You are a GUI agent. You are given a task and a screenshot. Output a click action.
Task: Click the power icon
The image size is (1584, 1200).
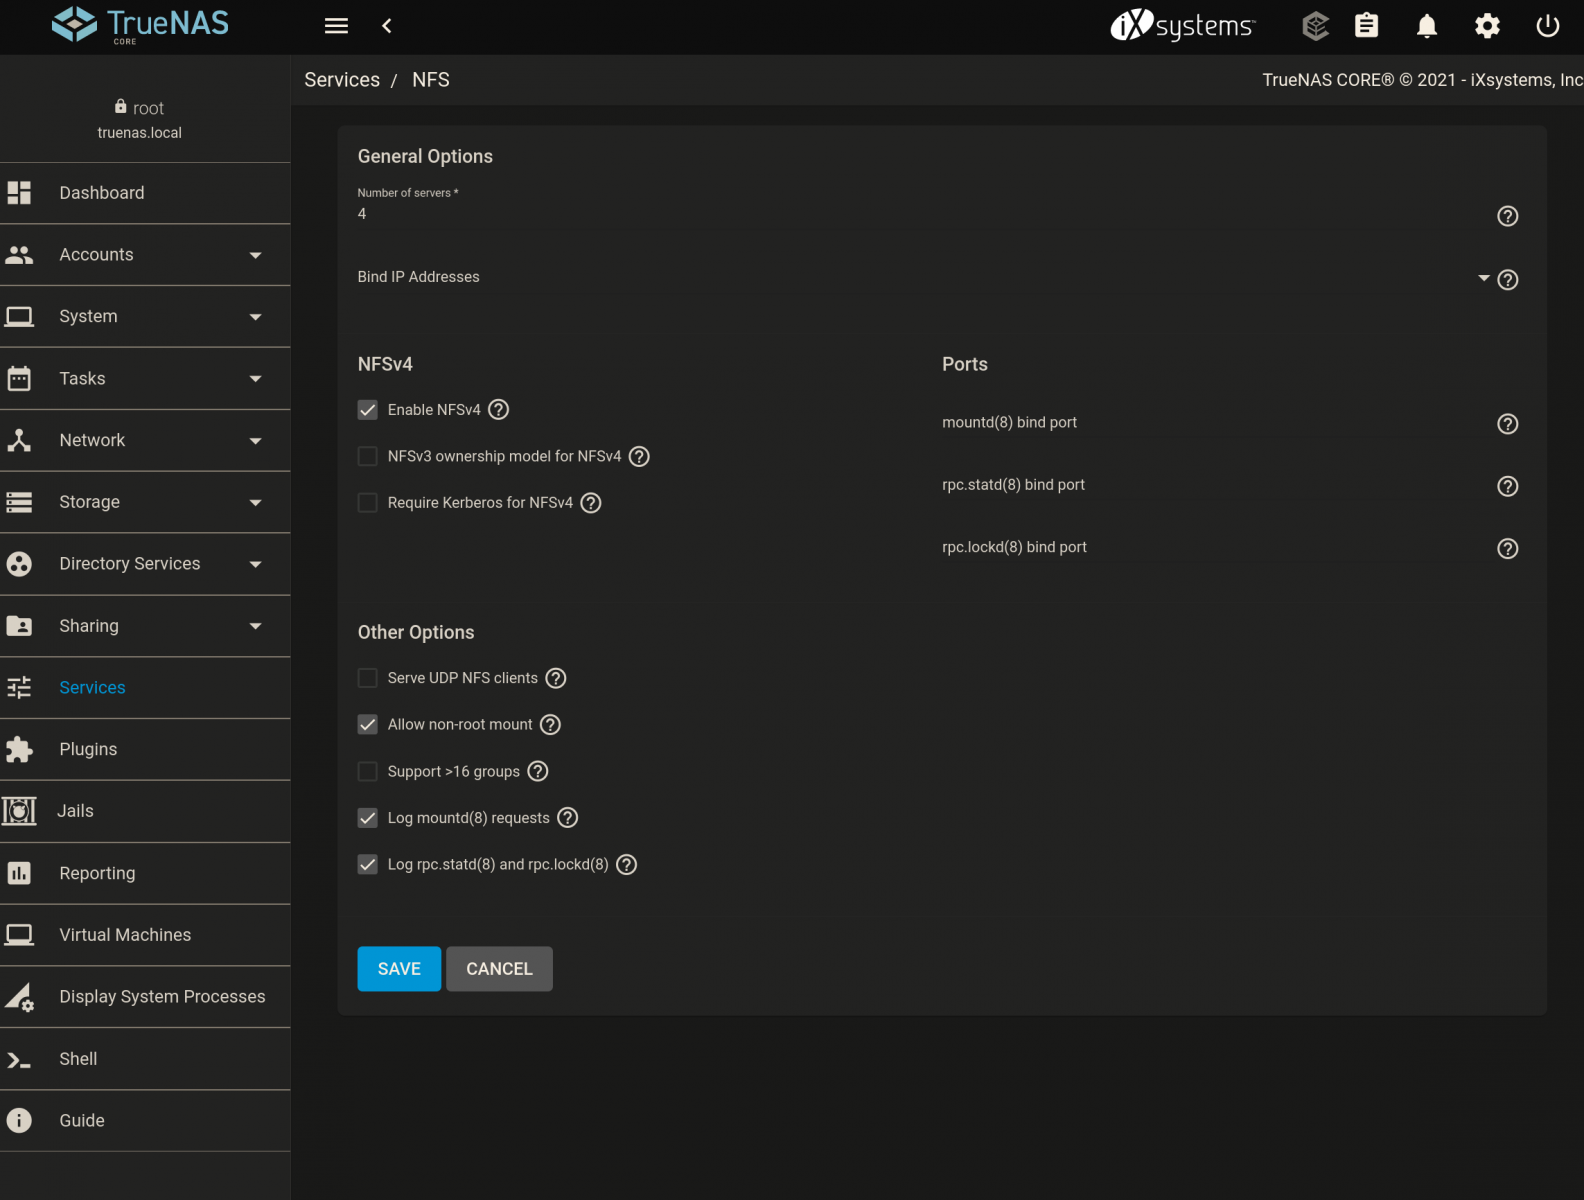point(1547,26)
